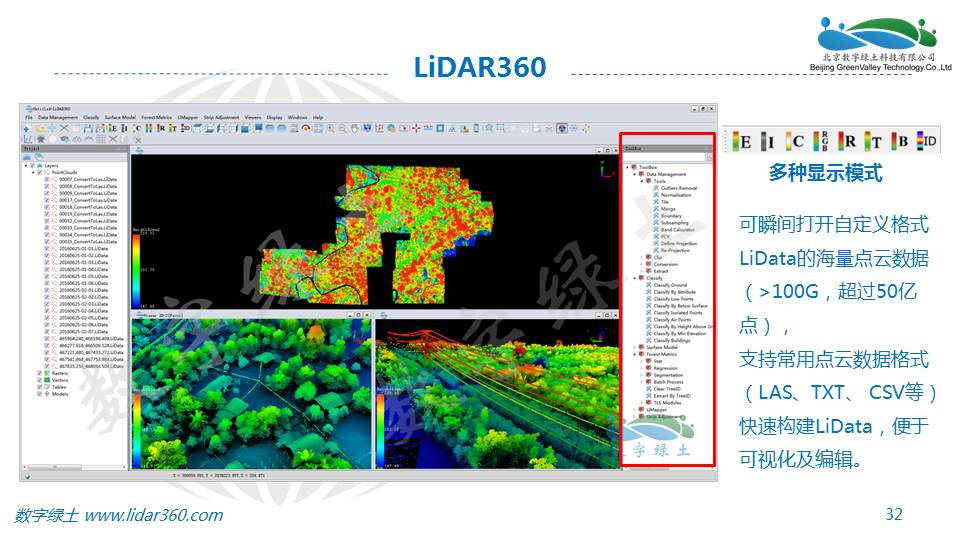Uncheck 20160625-02-07.LiData layer
This screenshot has width=960, height=540.
pos(47,331)
